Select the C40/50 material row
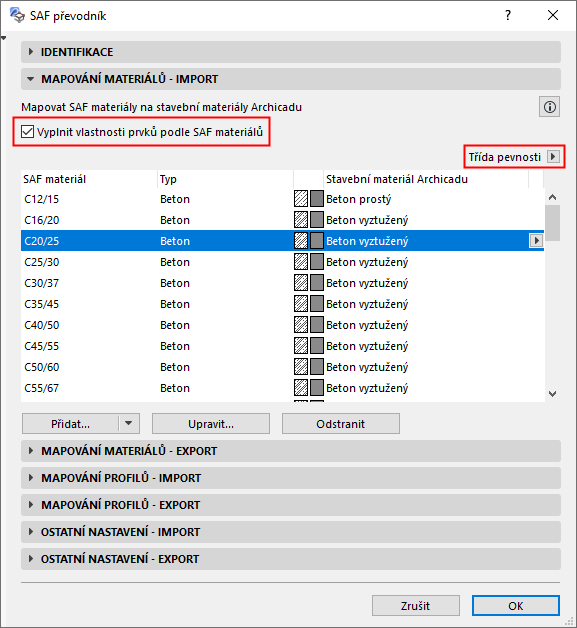This screenshot has width=577, height=628. [282, 325]
